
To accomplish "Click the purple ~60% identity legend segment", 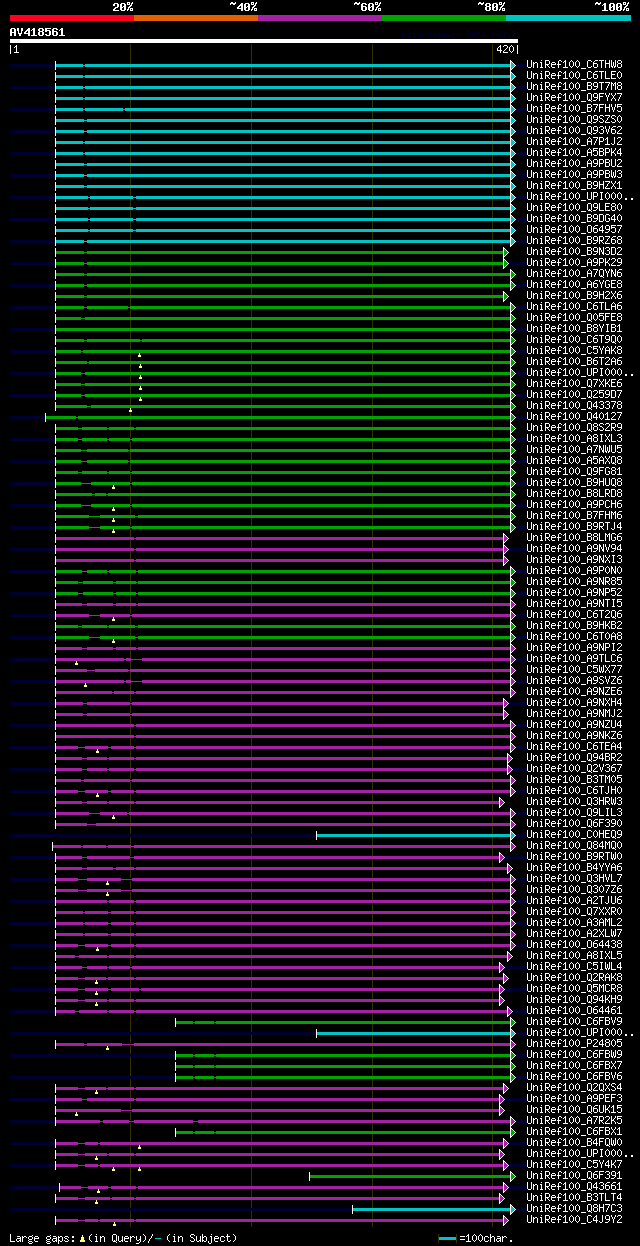I will click(x=320, y=18).
